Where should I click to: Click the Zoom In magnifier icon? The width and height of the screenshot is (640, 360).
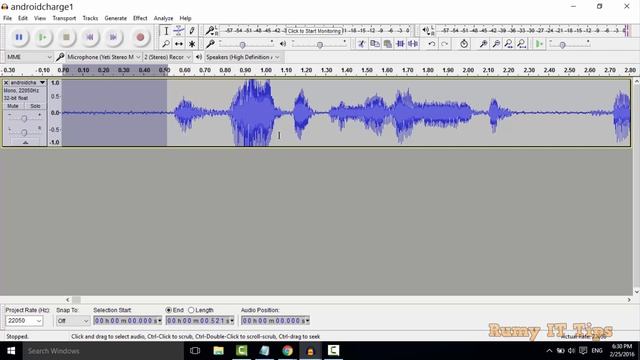(x=483, y=44)
